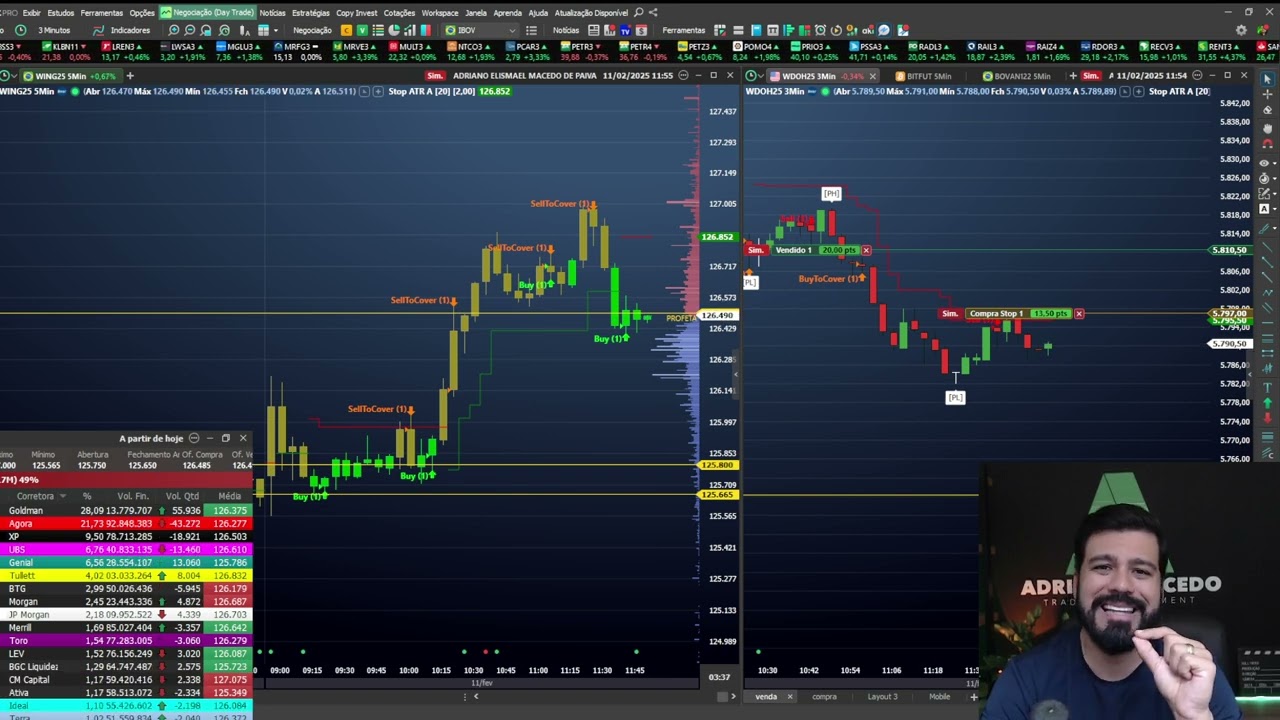Select the compra layout tab
The height and width of the screenshot is (720, 1280).
(824, 697)
